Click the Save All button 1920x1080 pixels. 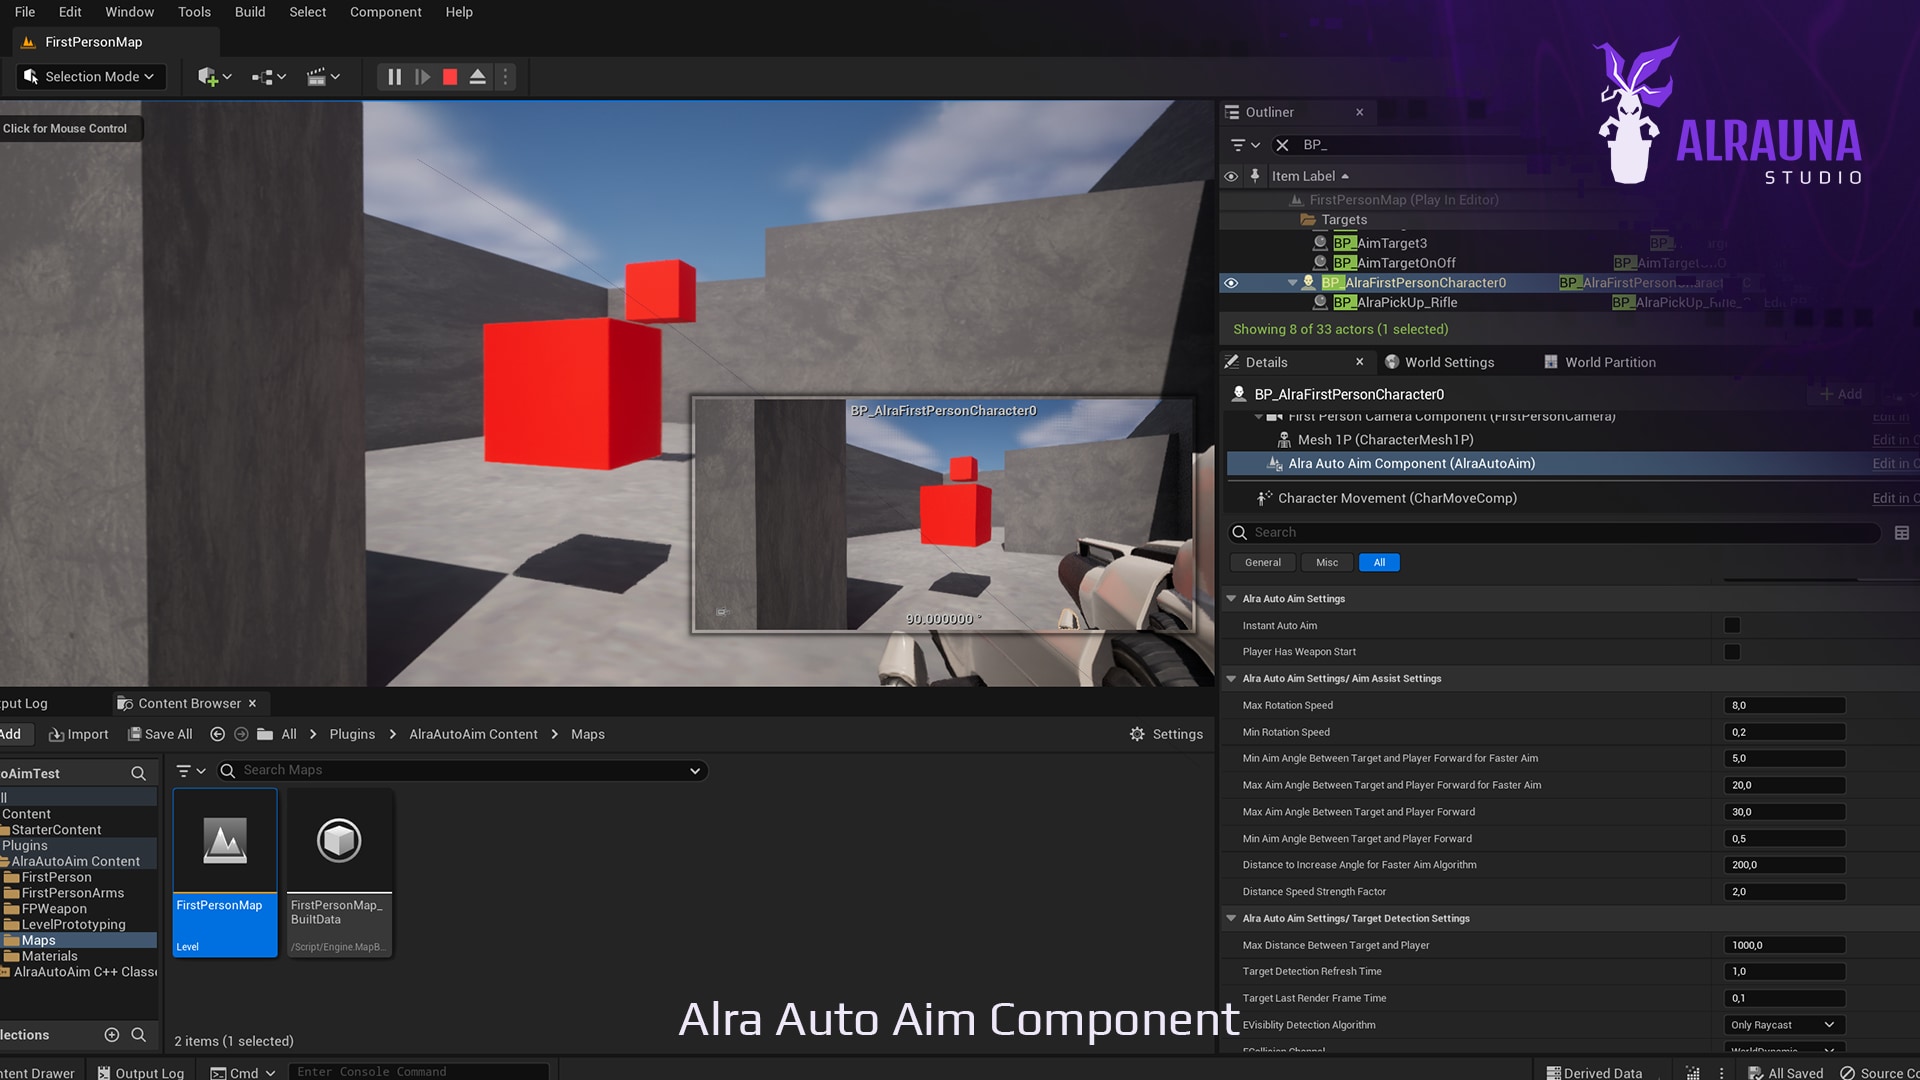(160, 734)
